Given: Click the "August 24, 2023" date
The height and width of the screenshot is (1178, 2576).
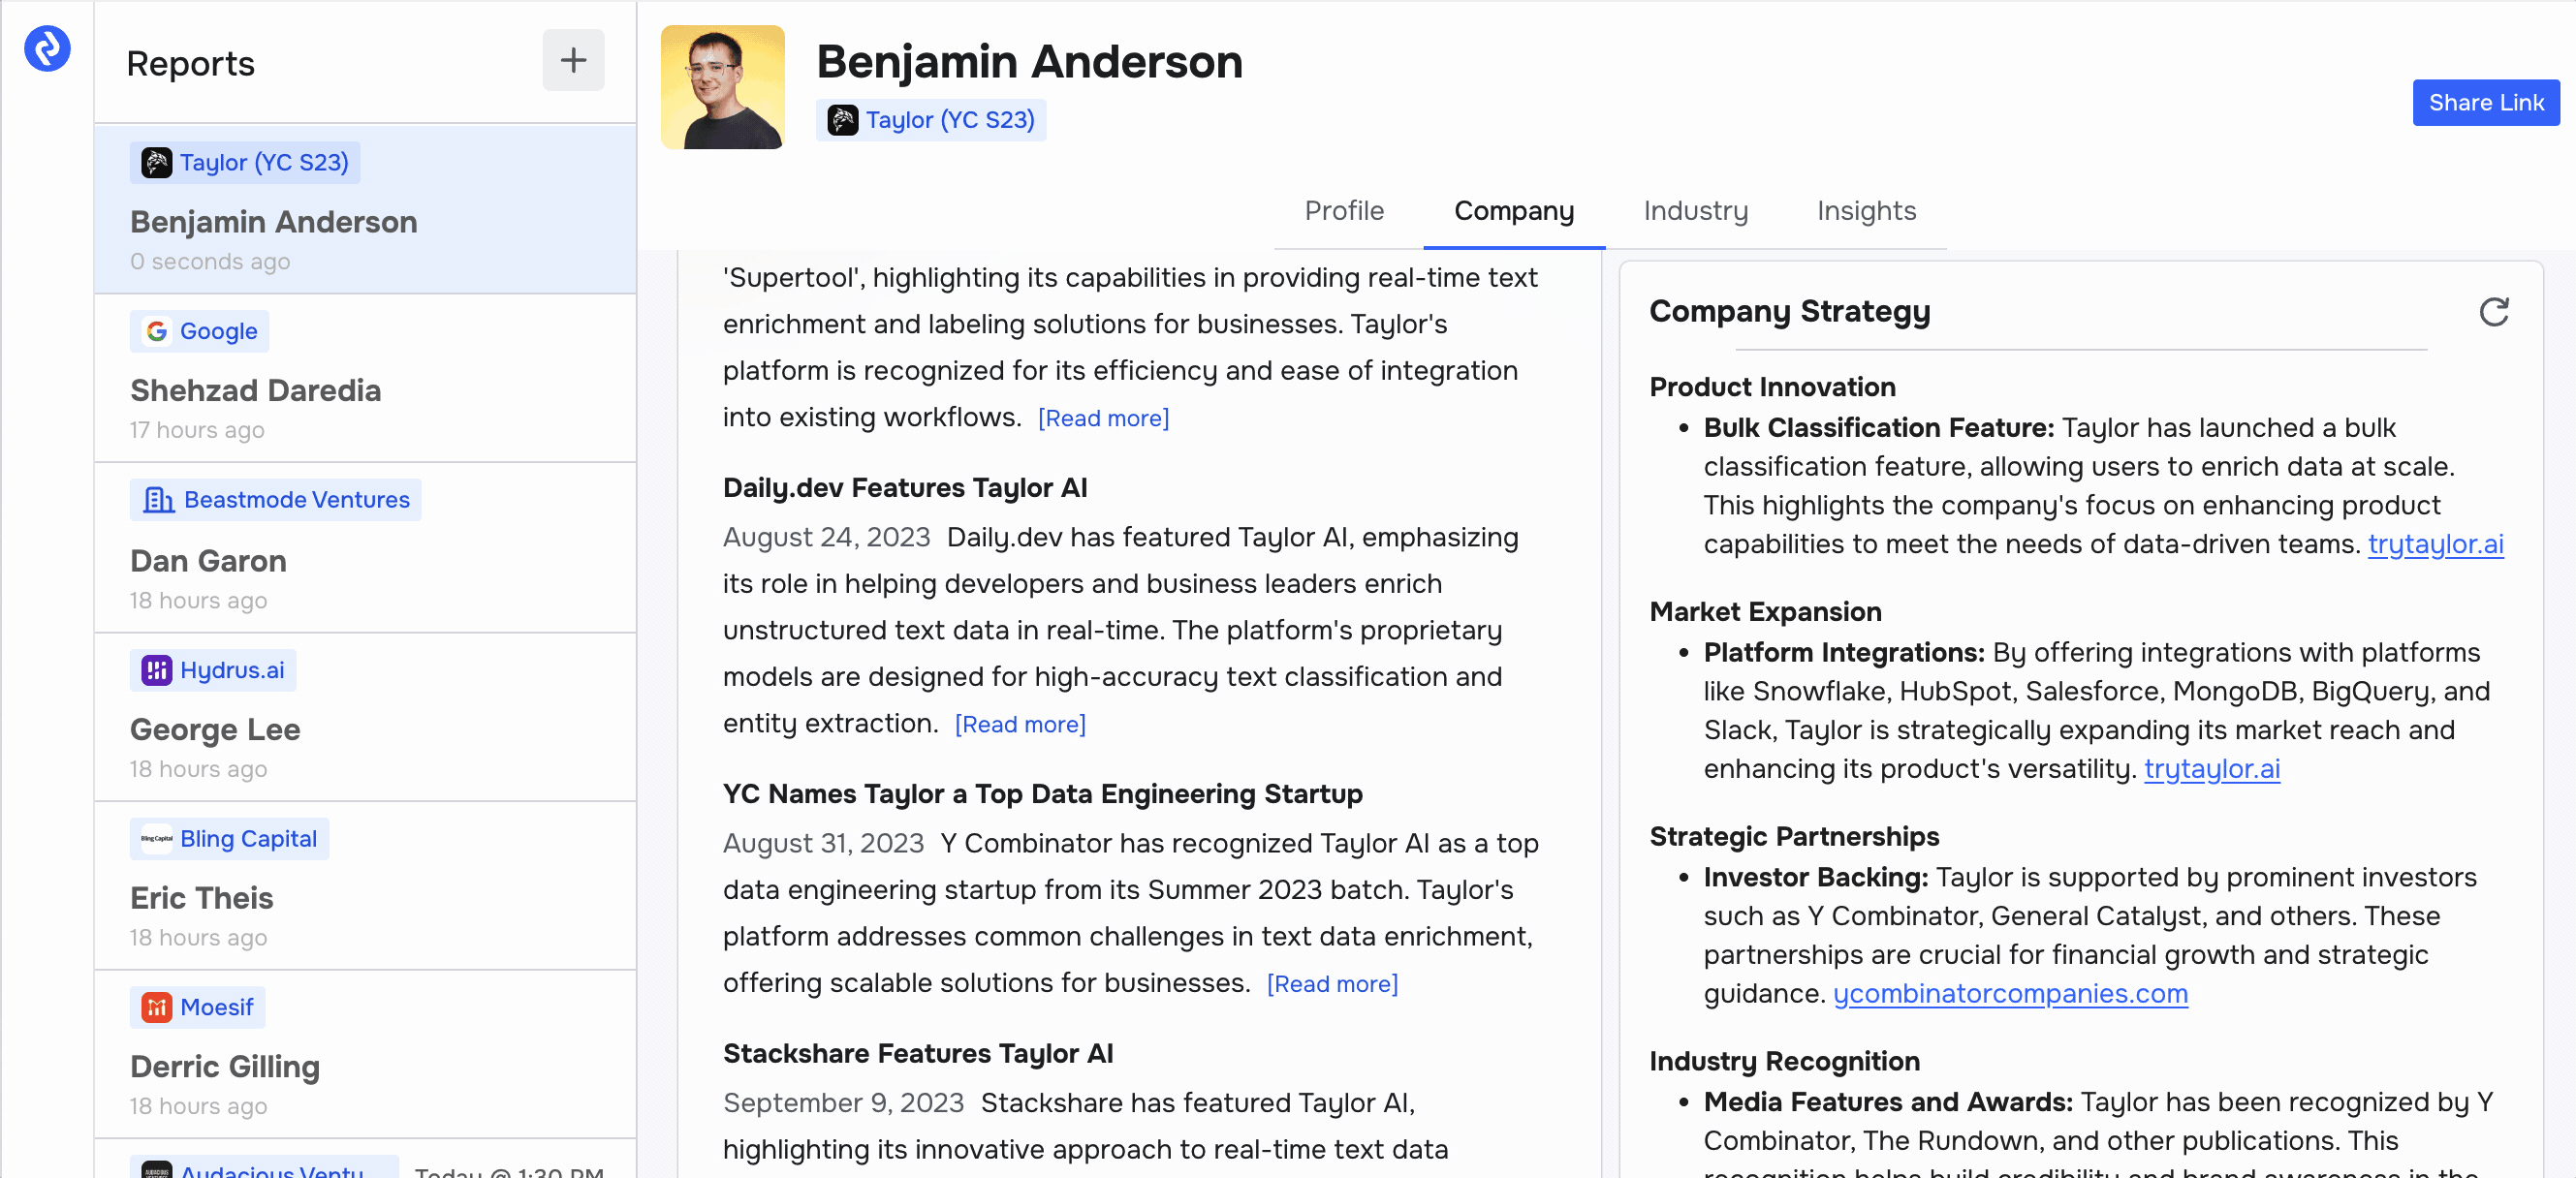Looking at the screenshot, I should (826, 538).
